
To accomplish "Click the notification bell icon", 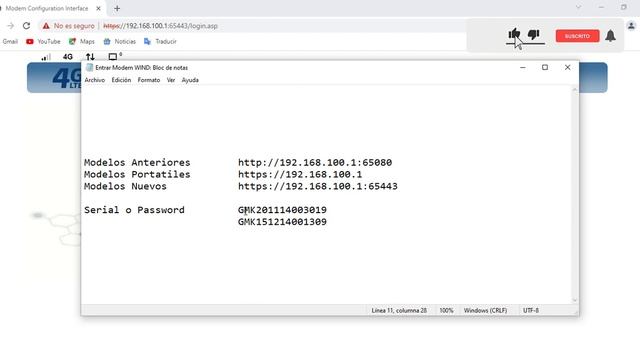I will click(610, 36).
